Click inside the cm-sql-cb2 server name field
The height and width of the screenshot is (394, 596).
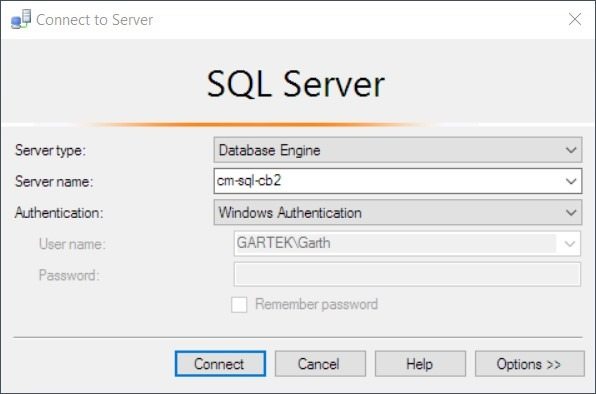[x=398, y=181]
